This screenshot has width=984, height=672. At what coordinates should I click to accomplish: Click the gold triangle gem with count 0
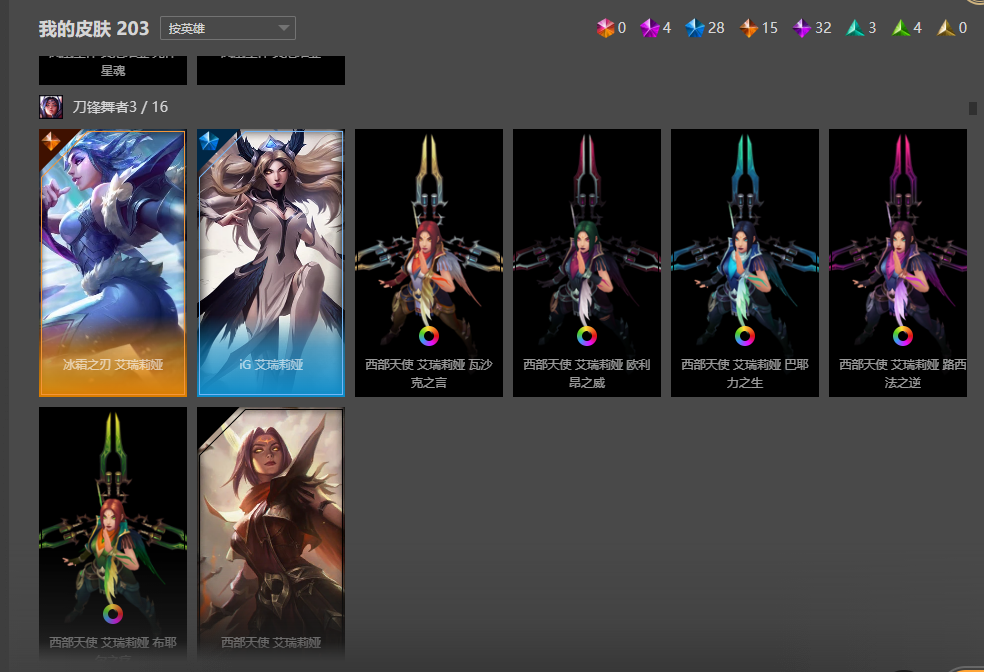pyautogui.click(x=946, y=28)
